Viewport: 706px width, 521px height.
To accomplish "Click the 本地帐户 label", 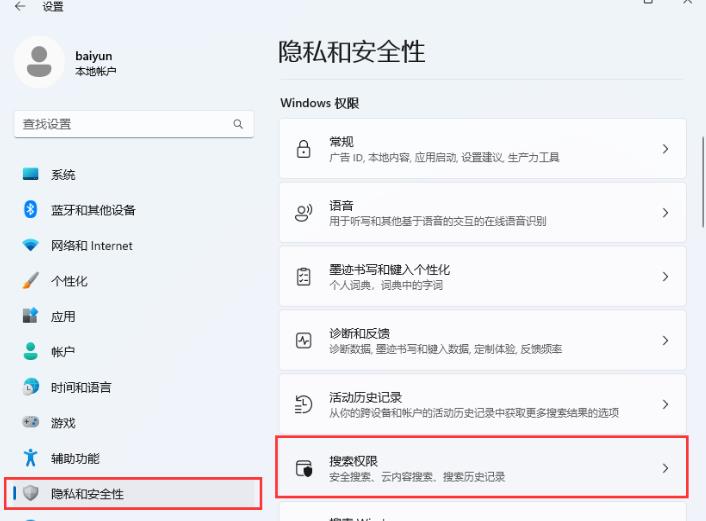I will (95, 71).
